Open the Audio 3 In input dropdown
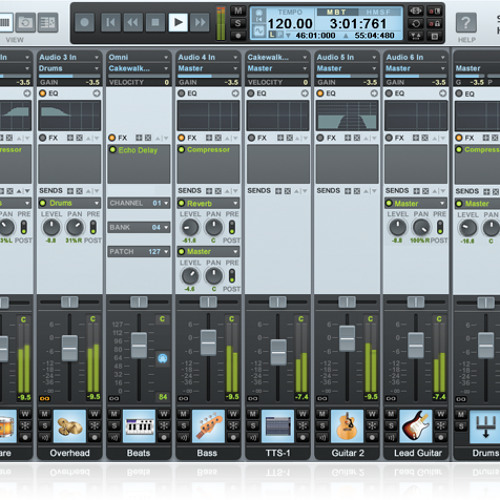The width and height of the screenshot is (500, 500). tap(69, 57)
